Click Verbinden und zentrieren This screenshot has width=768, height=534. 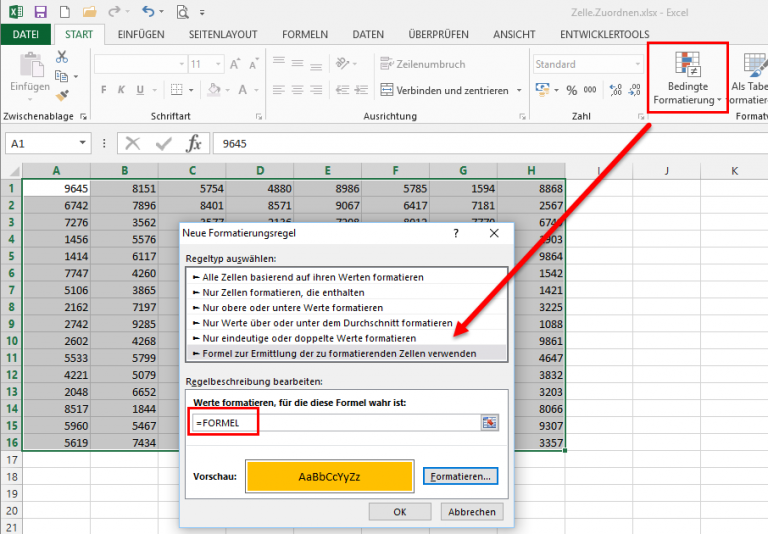point(445,90)
